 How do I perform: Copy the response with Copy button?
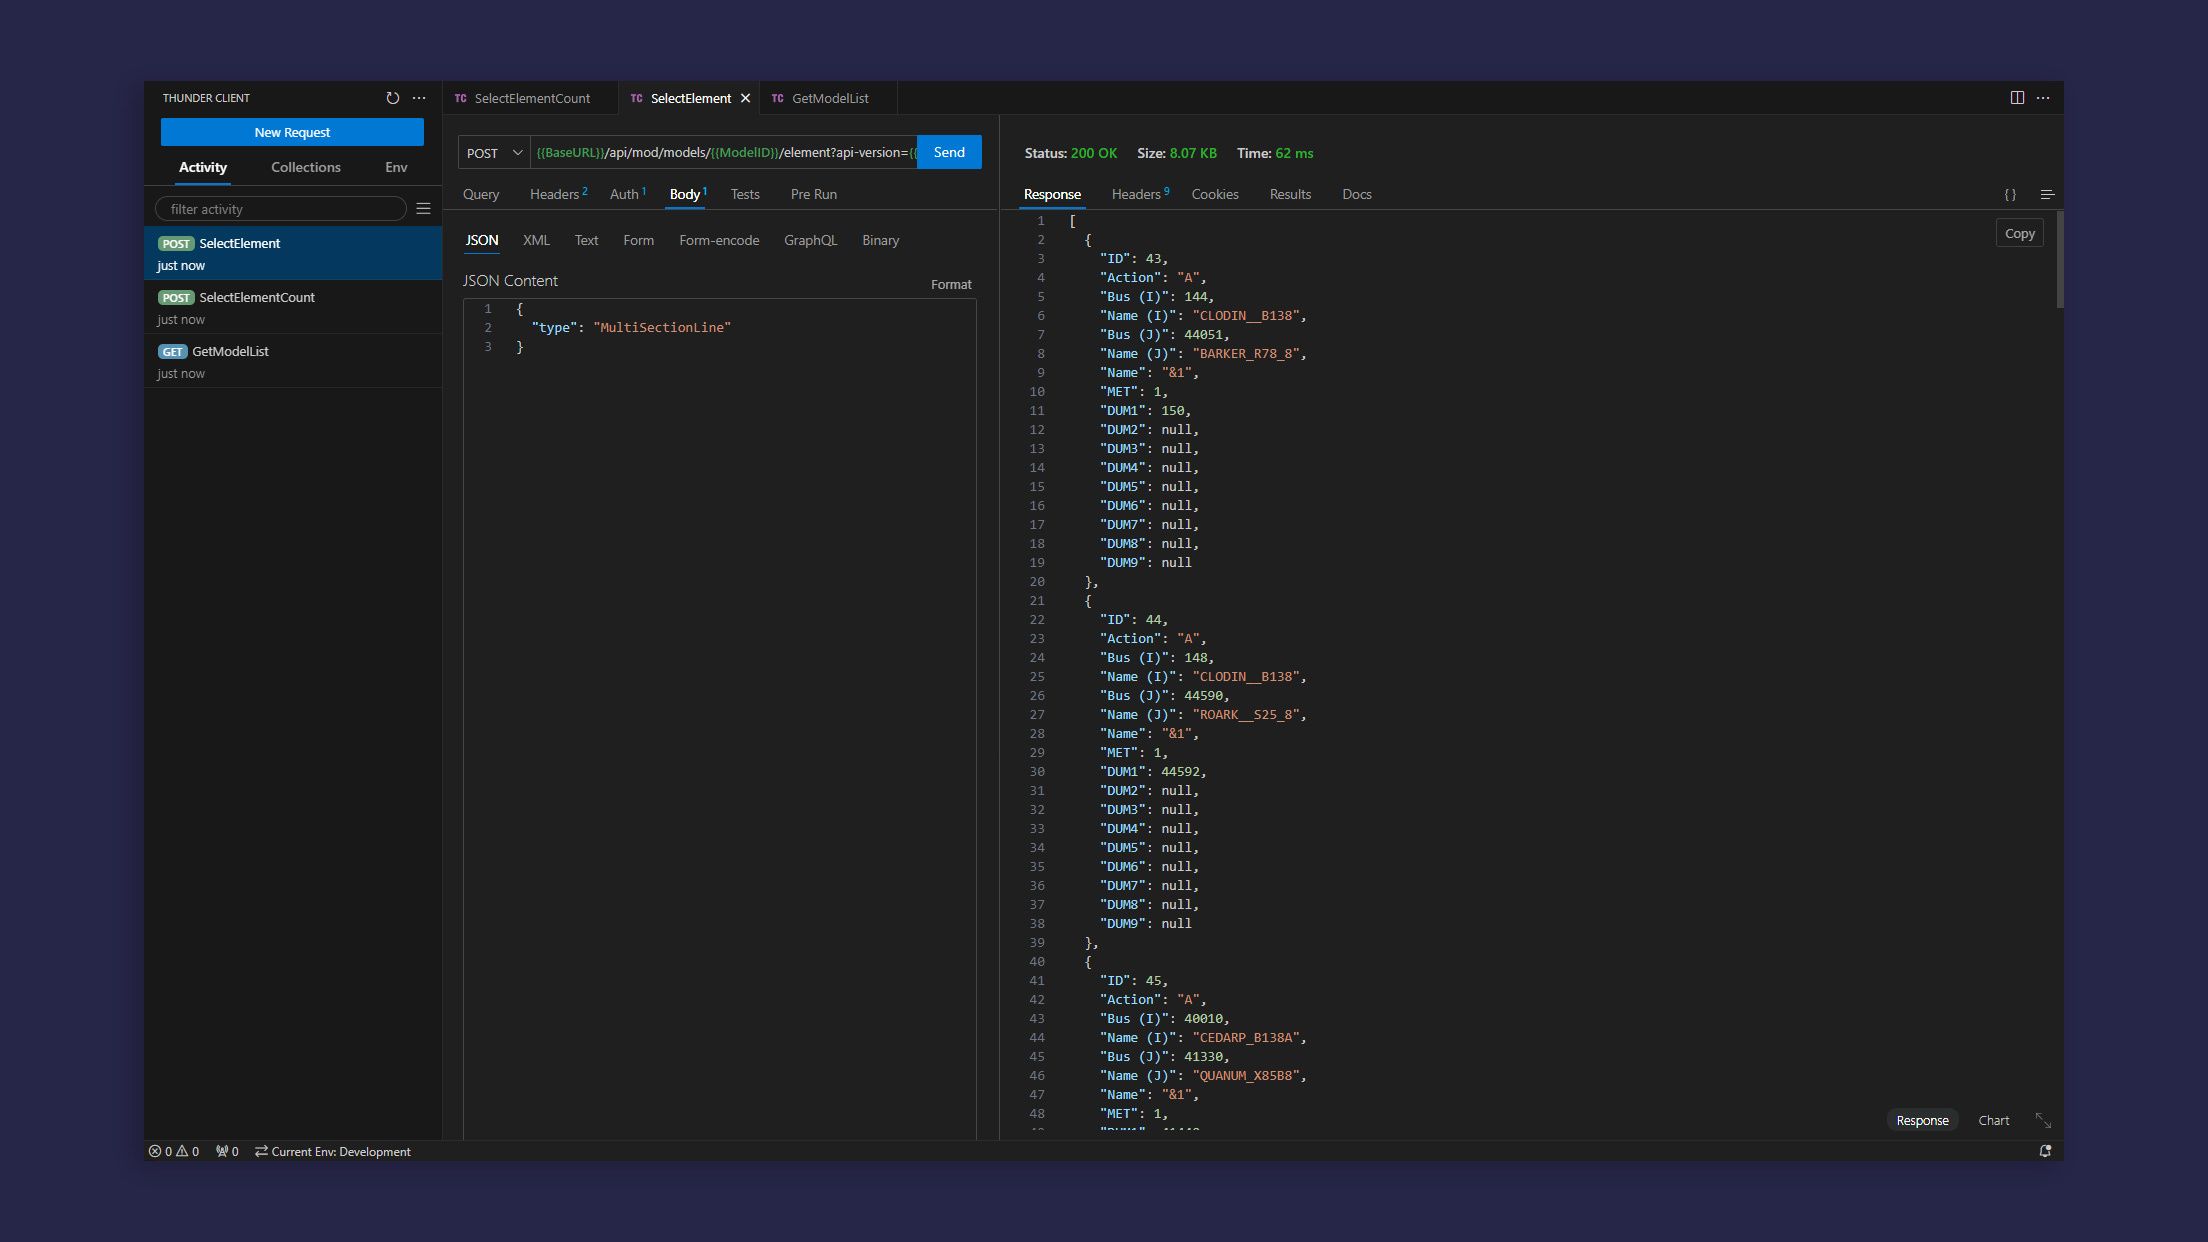point(2019,233)
